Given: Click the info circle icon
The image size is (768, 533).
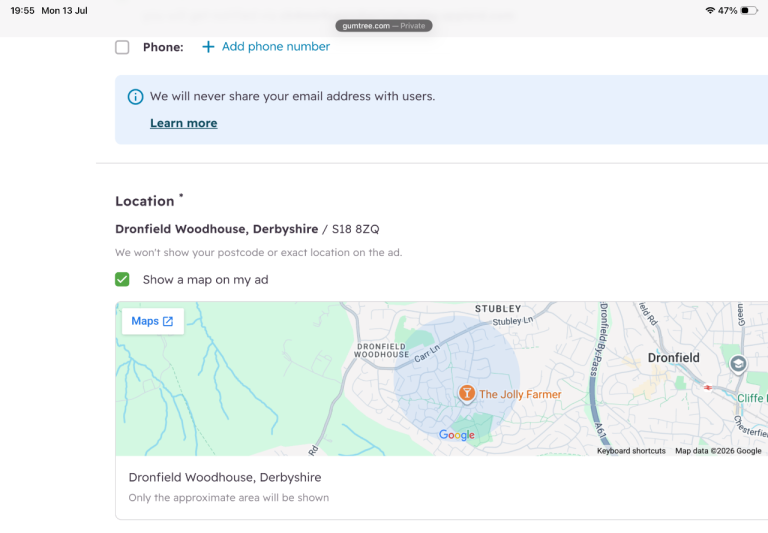Looking at the screenshot, I should (x=136, y=97).
